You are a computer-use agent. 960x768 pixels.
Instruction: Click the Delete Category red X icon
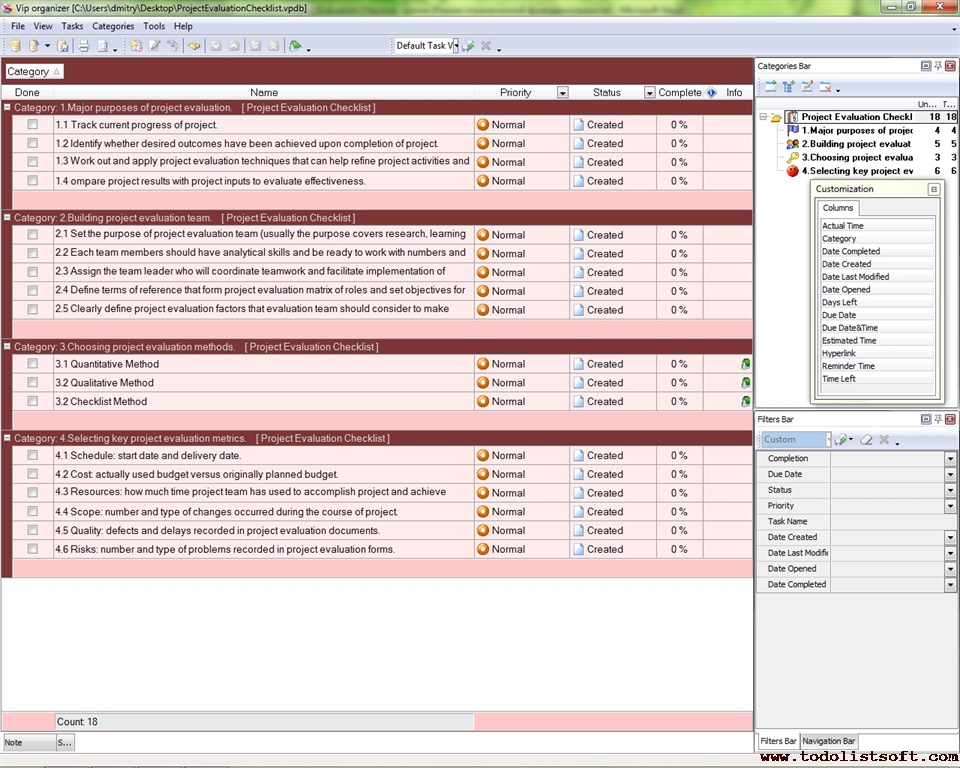click(x=826, y=87)
